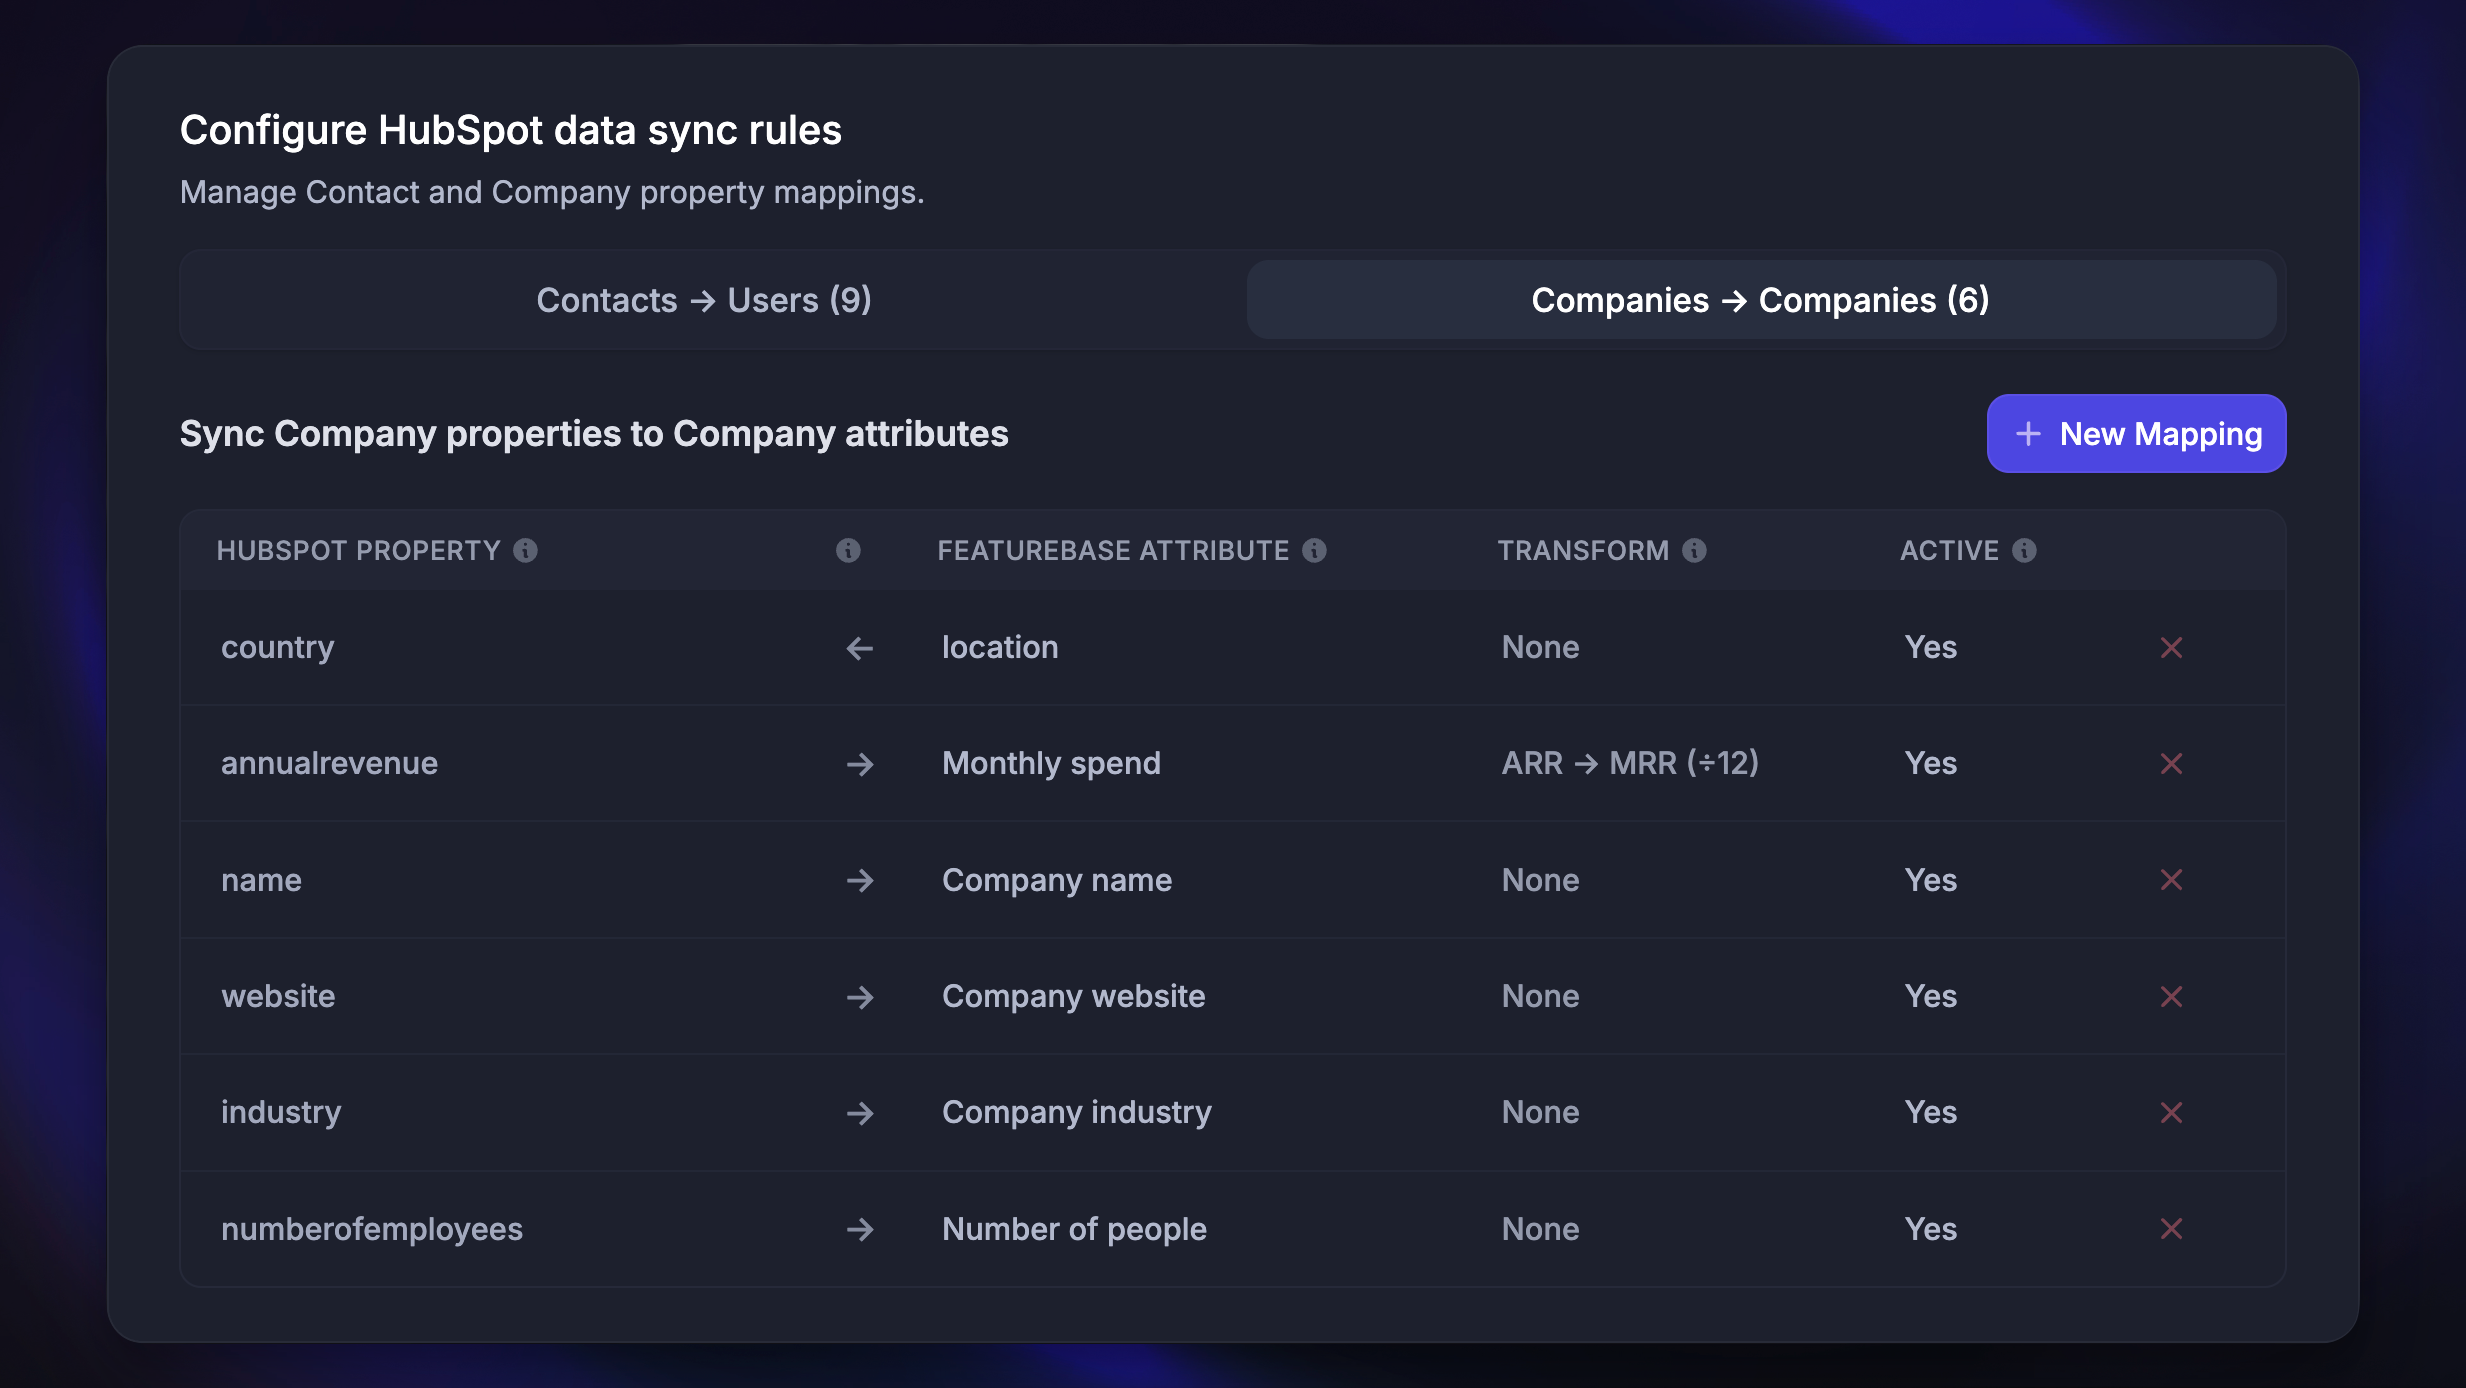Click info icon beside Active header
This screenshot has width=2466, height=1388.
coord(2024,550)
